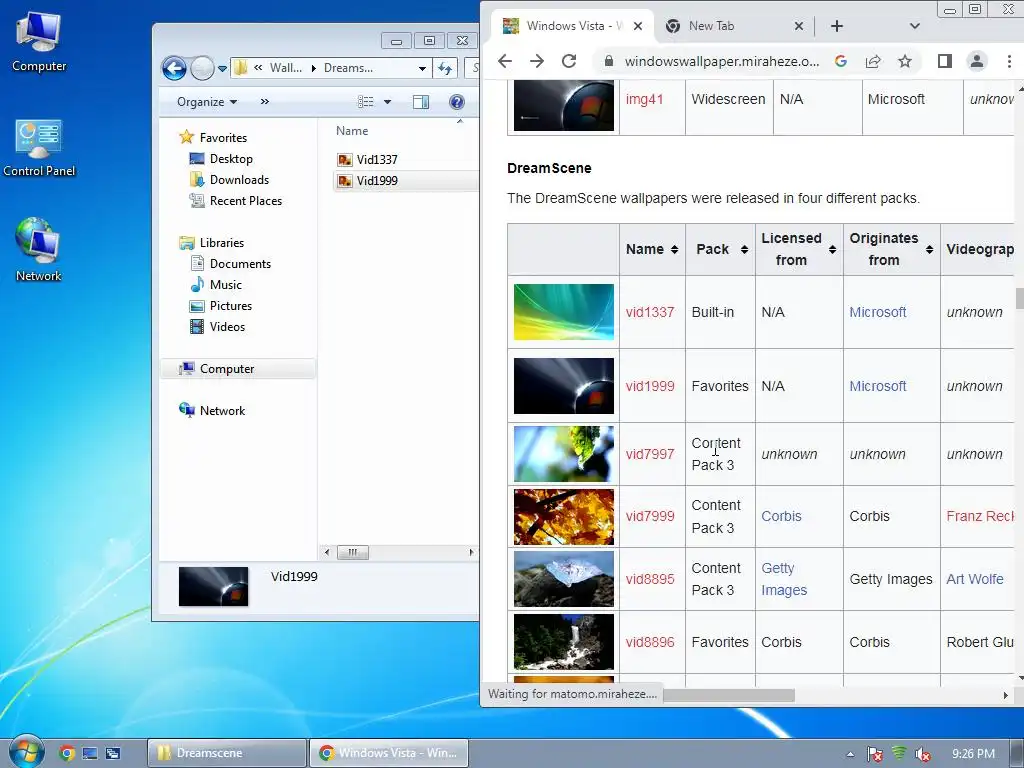
Task: Open the vid7997 link
Action: coord(650,454)
